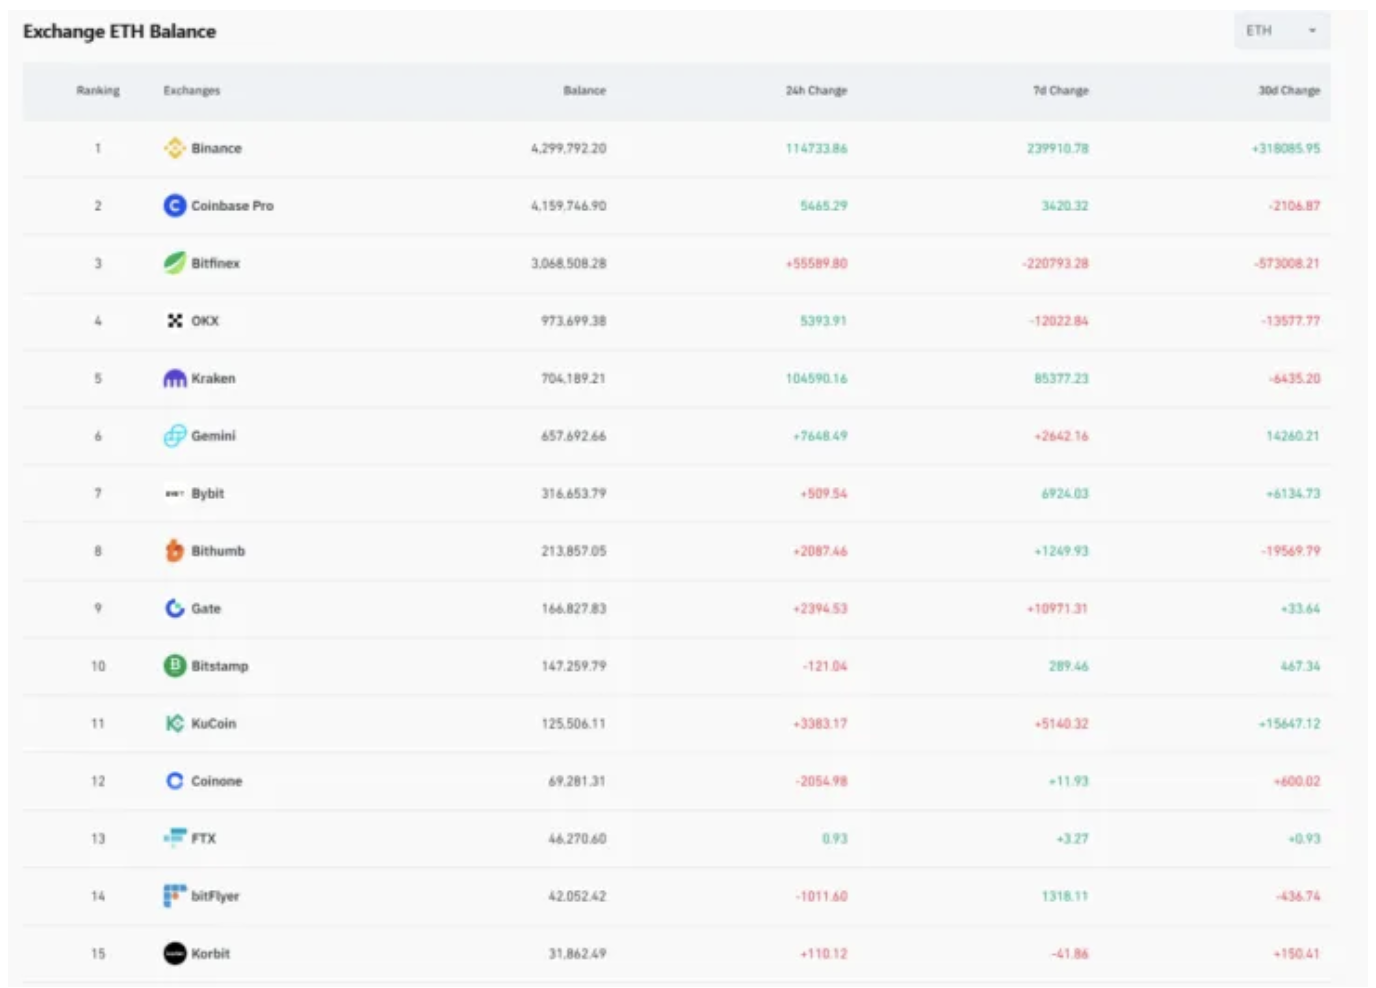Click the Bitfinex leaf logo icon
Image resolution: width=1376 pixels, height=988 pixels.
pyautogui.click(x=175, y=263)
